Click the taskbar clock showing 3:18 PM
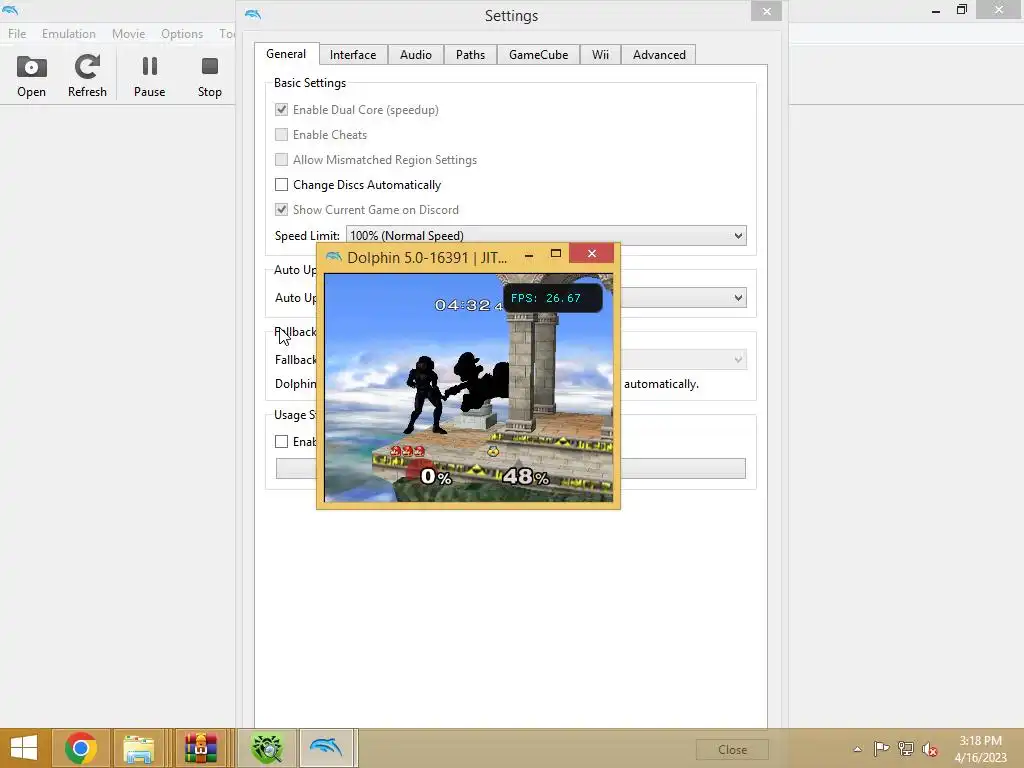The width and height of the screenshot is (1024, 768). click(980, 748)
